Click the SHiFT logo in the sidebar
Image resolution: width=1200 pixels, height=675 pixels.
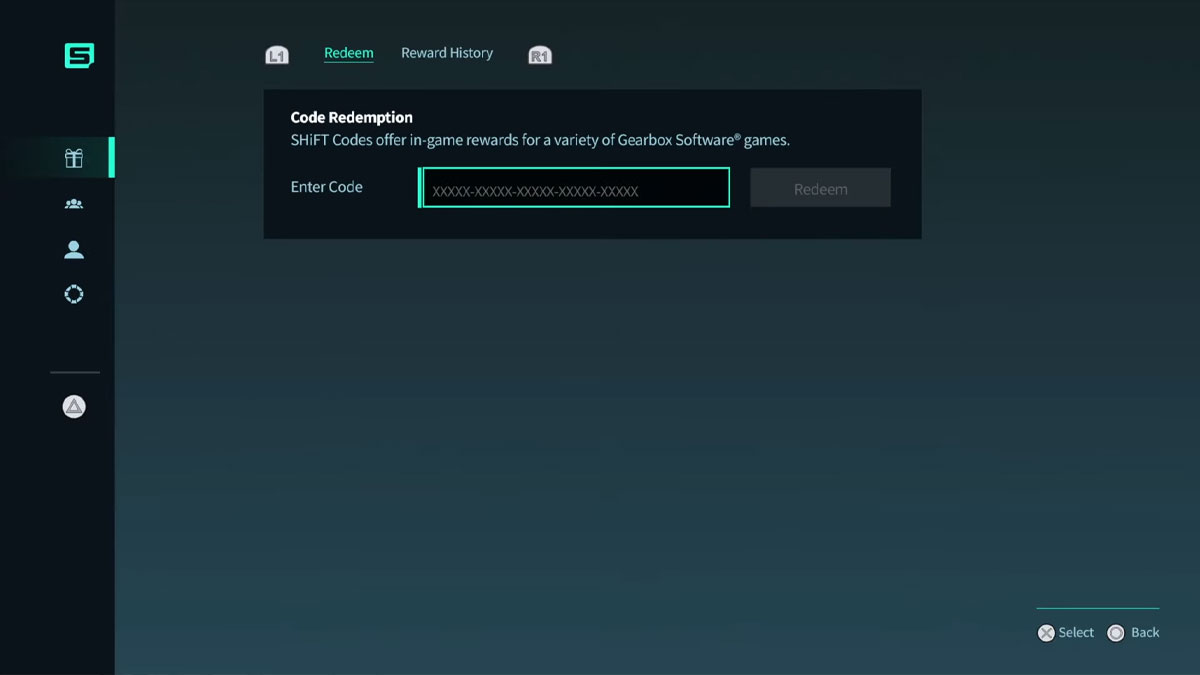point(79,56)
